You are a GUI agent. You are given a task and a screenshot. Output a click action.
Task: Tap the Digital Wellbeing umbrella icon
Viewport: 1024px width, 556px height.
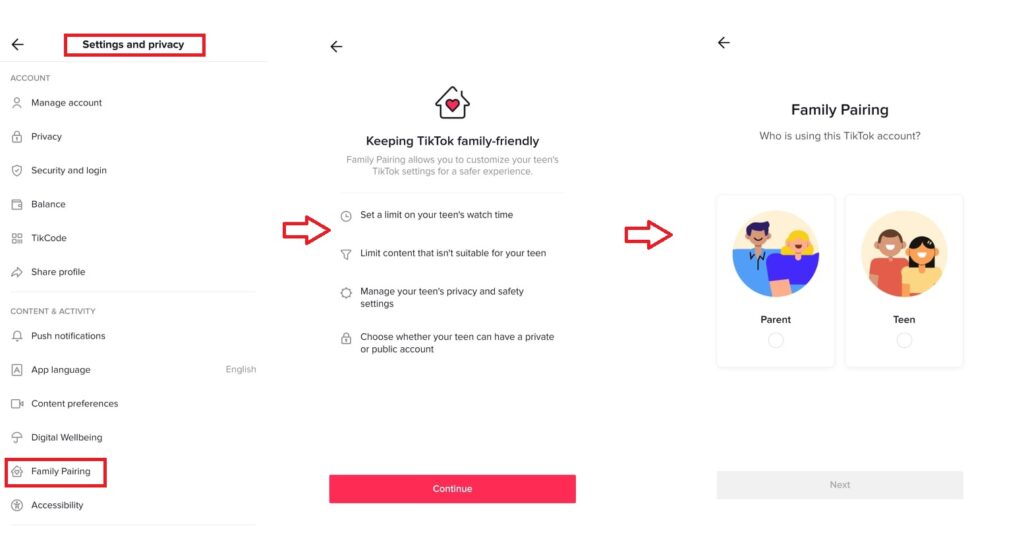[x=17, y=438]
